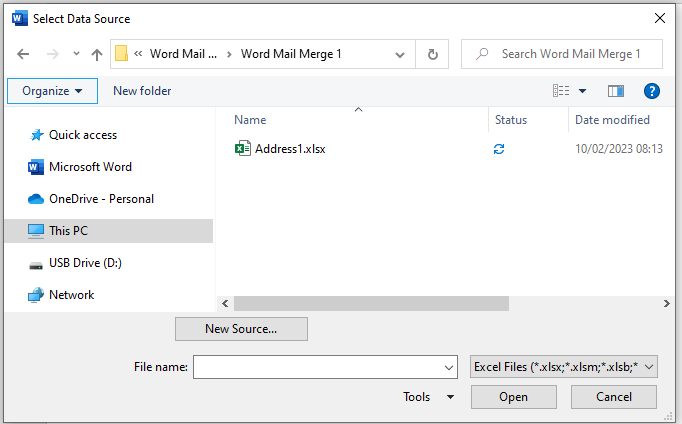Click the USB drive icon
Image resolution: width=682 pixels, height=424 pixels.
[36, 265]
